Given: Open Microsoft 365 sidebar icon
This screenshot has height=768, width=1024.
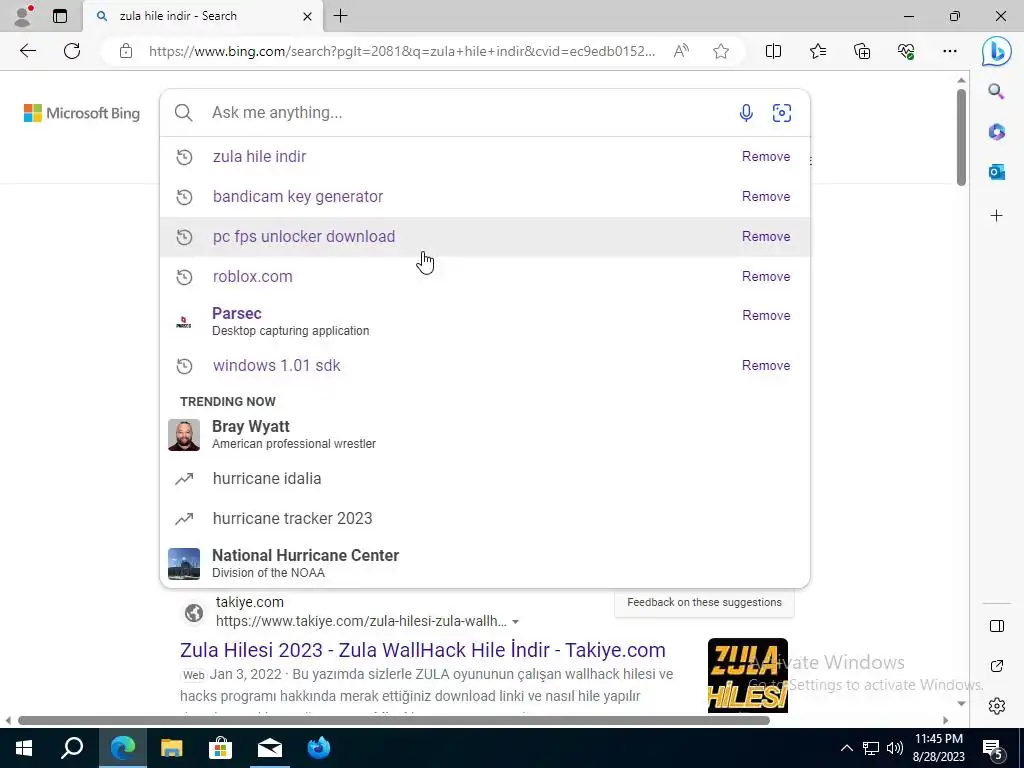Looking at the screenshot, I should point(996,132).
